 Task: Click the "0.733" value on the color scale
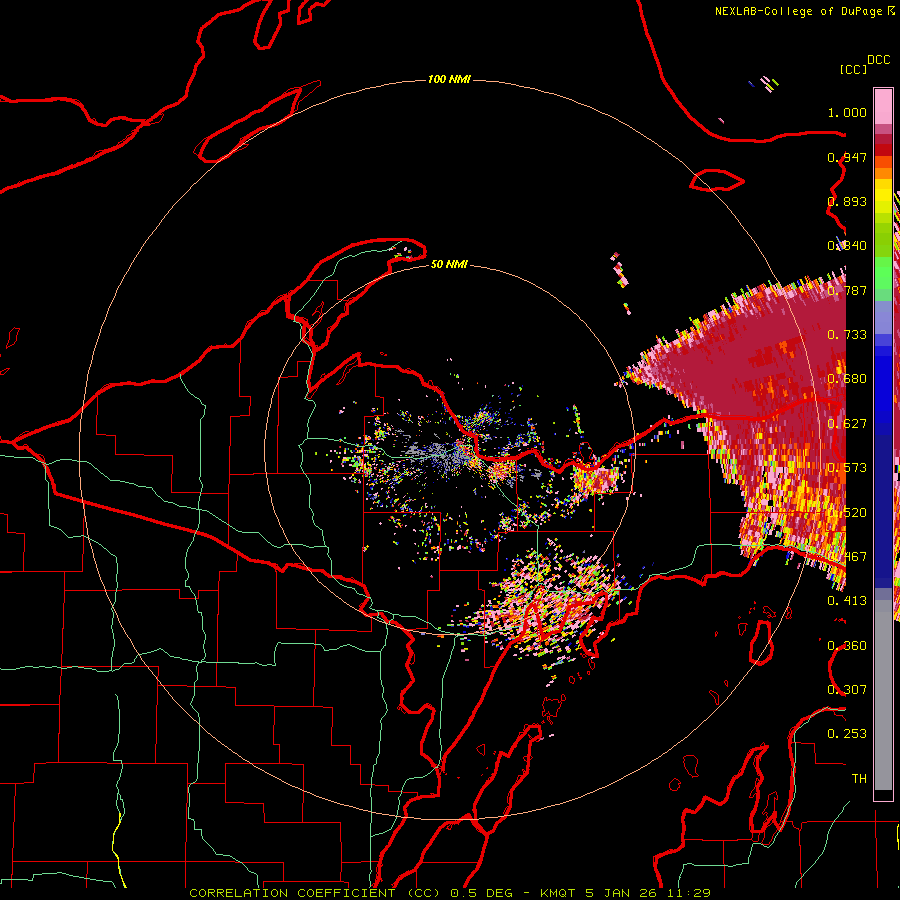847,334
